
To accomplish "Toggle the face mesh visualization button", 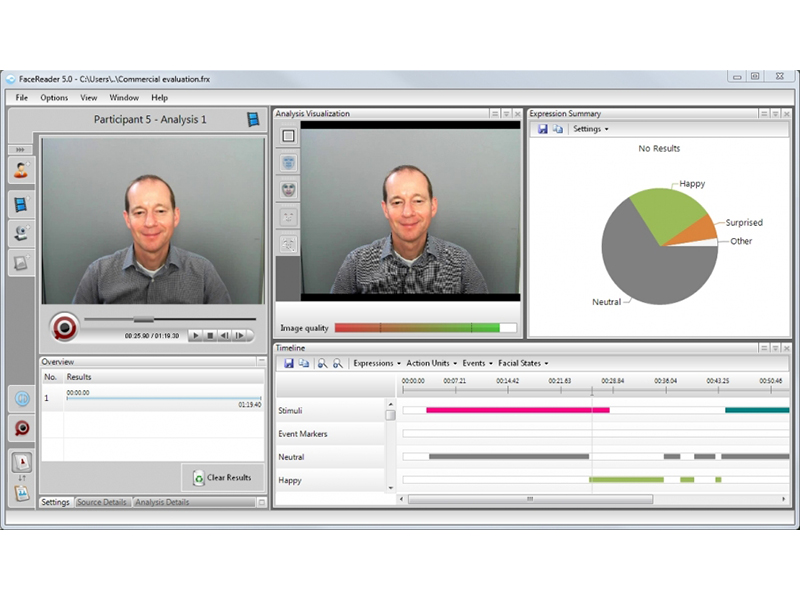I will click(288, 162).
